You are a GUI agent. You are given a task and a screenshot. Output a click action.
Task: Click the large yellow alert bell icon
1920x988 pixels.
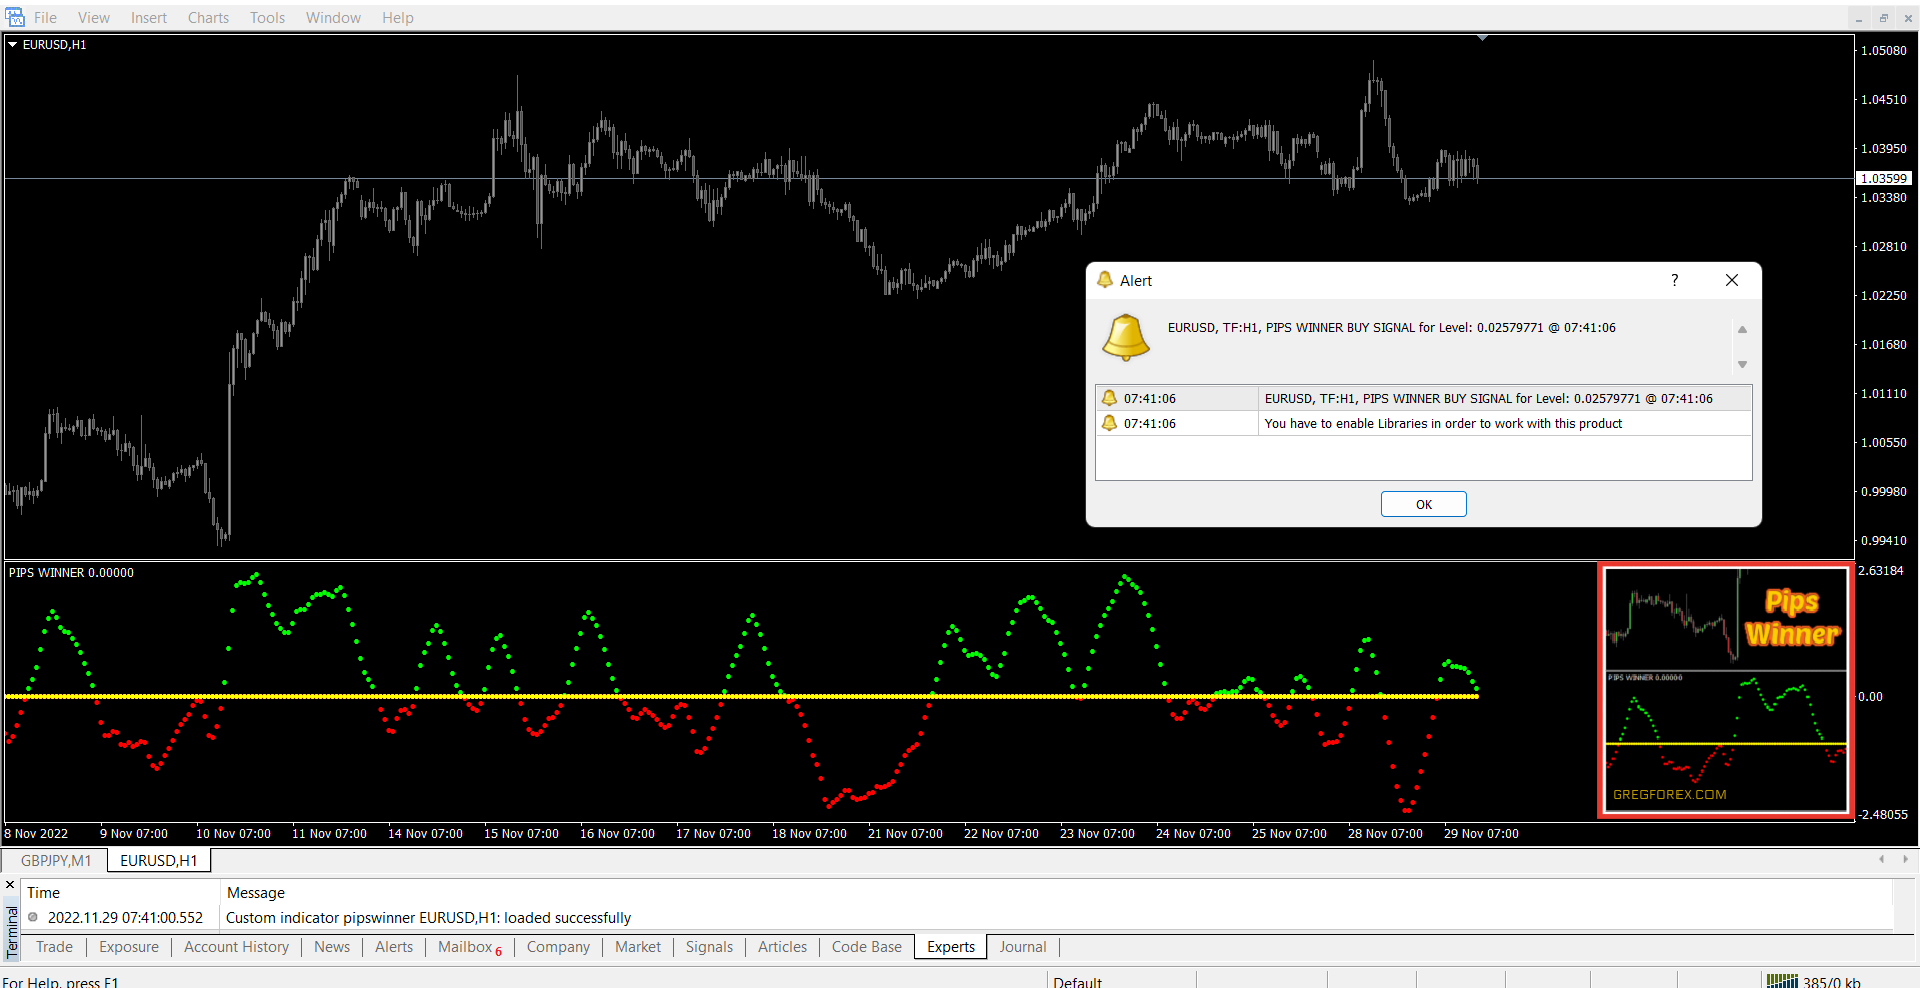(1125, 337)
